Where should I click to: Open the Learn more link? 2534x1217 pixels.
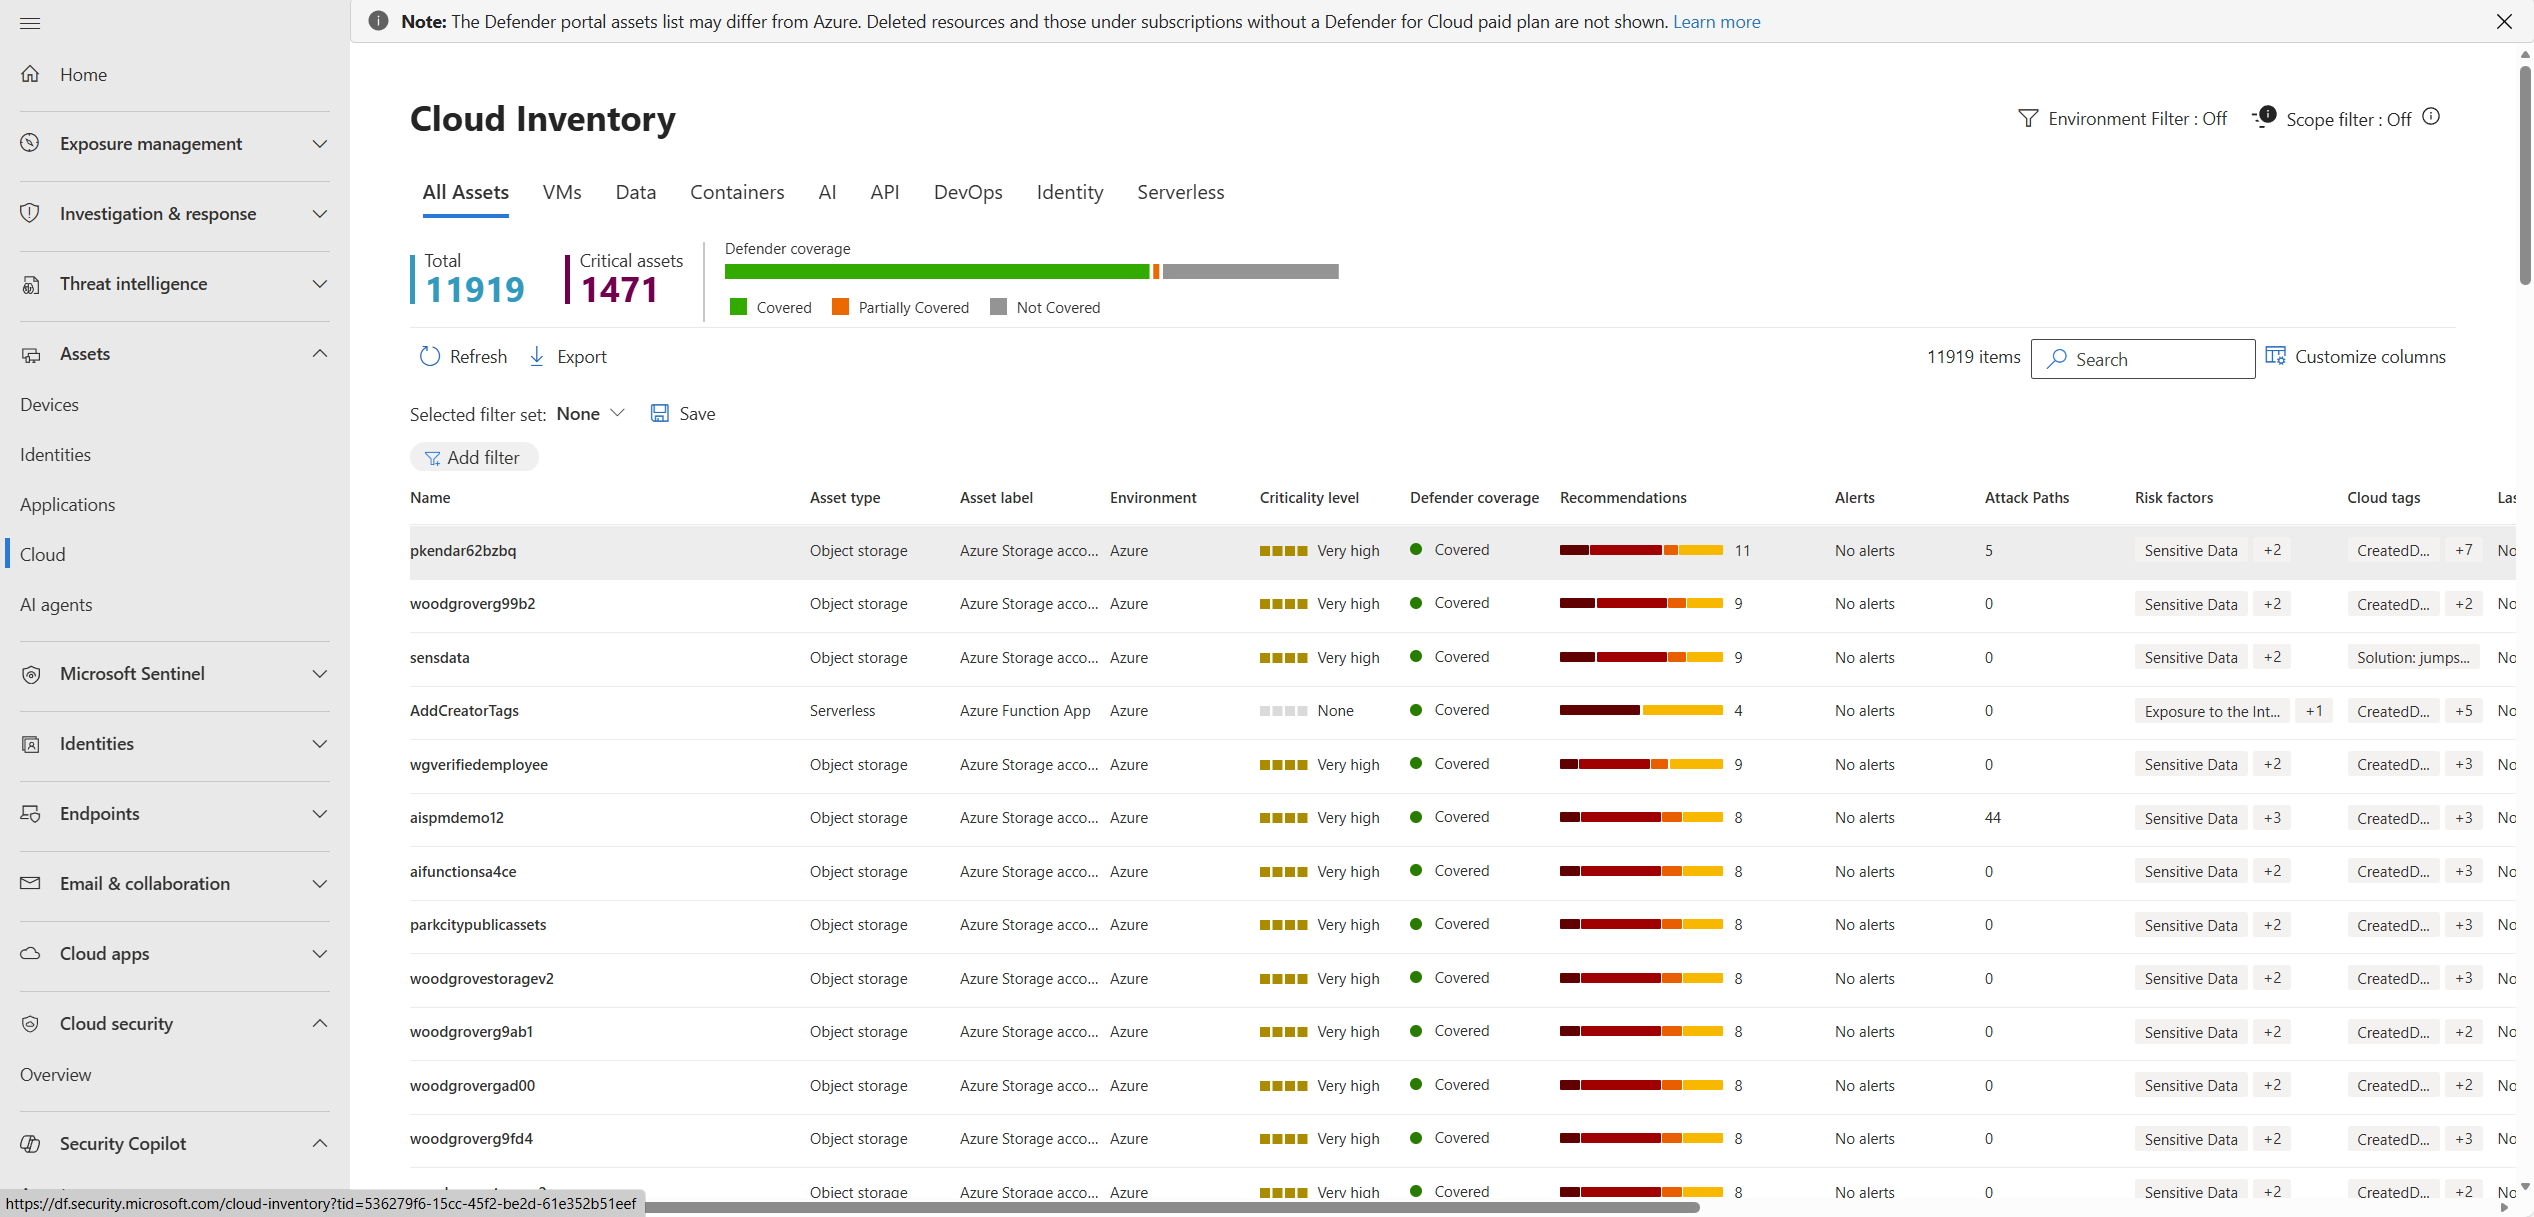pos(1716,21)
